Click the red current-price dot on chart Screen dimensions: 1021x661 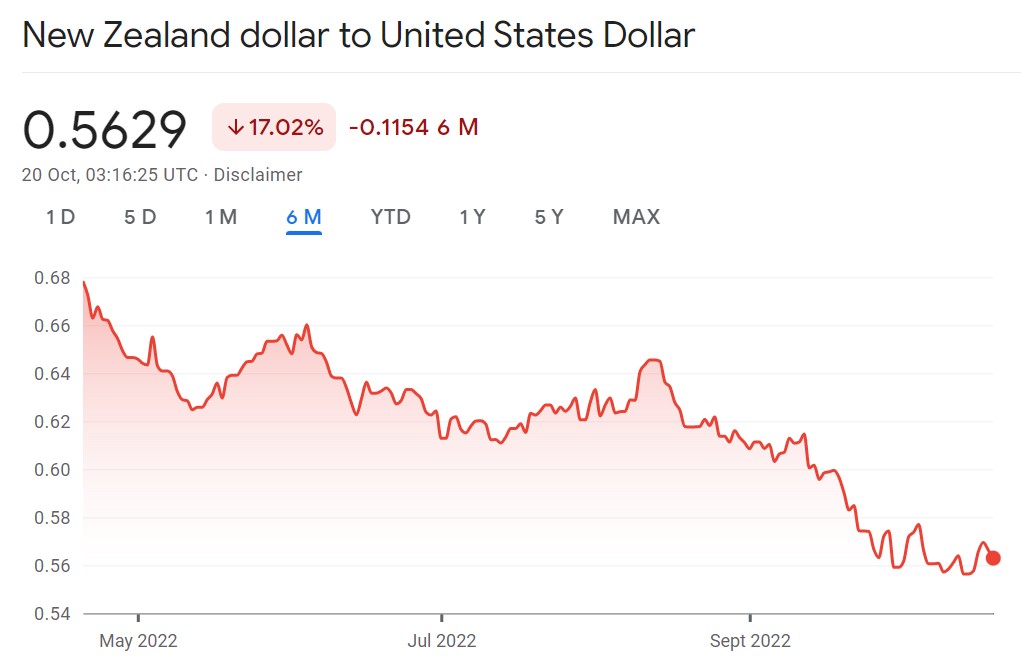pos(993,558)
